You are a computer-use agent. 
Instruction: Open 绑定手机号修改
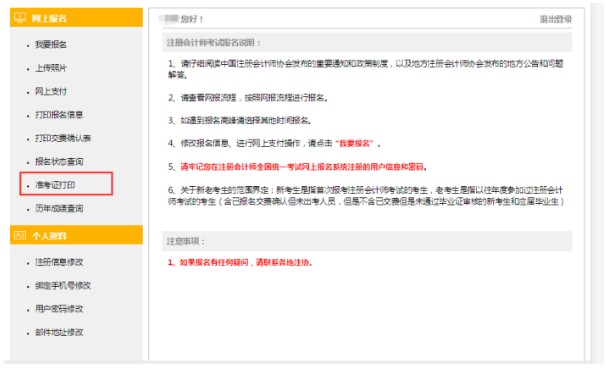point(63,286)
